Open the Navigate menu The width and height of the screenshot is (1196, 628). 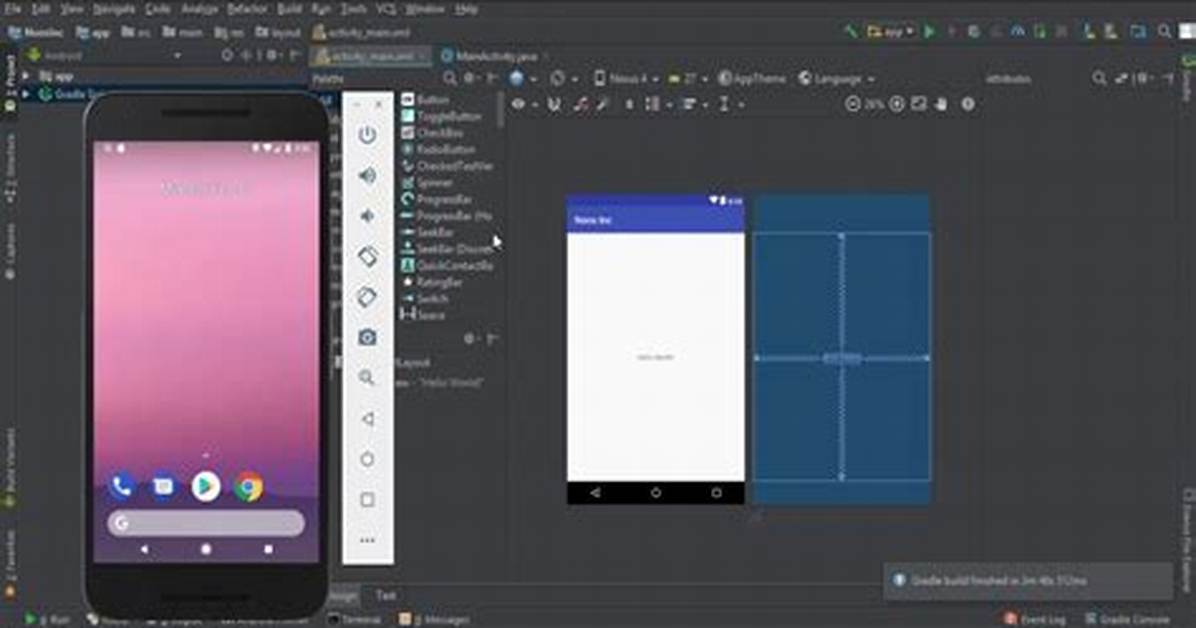[x=114, y=9]
